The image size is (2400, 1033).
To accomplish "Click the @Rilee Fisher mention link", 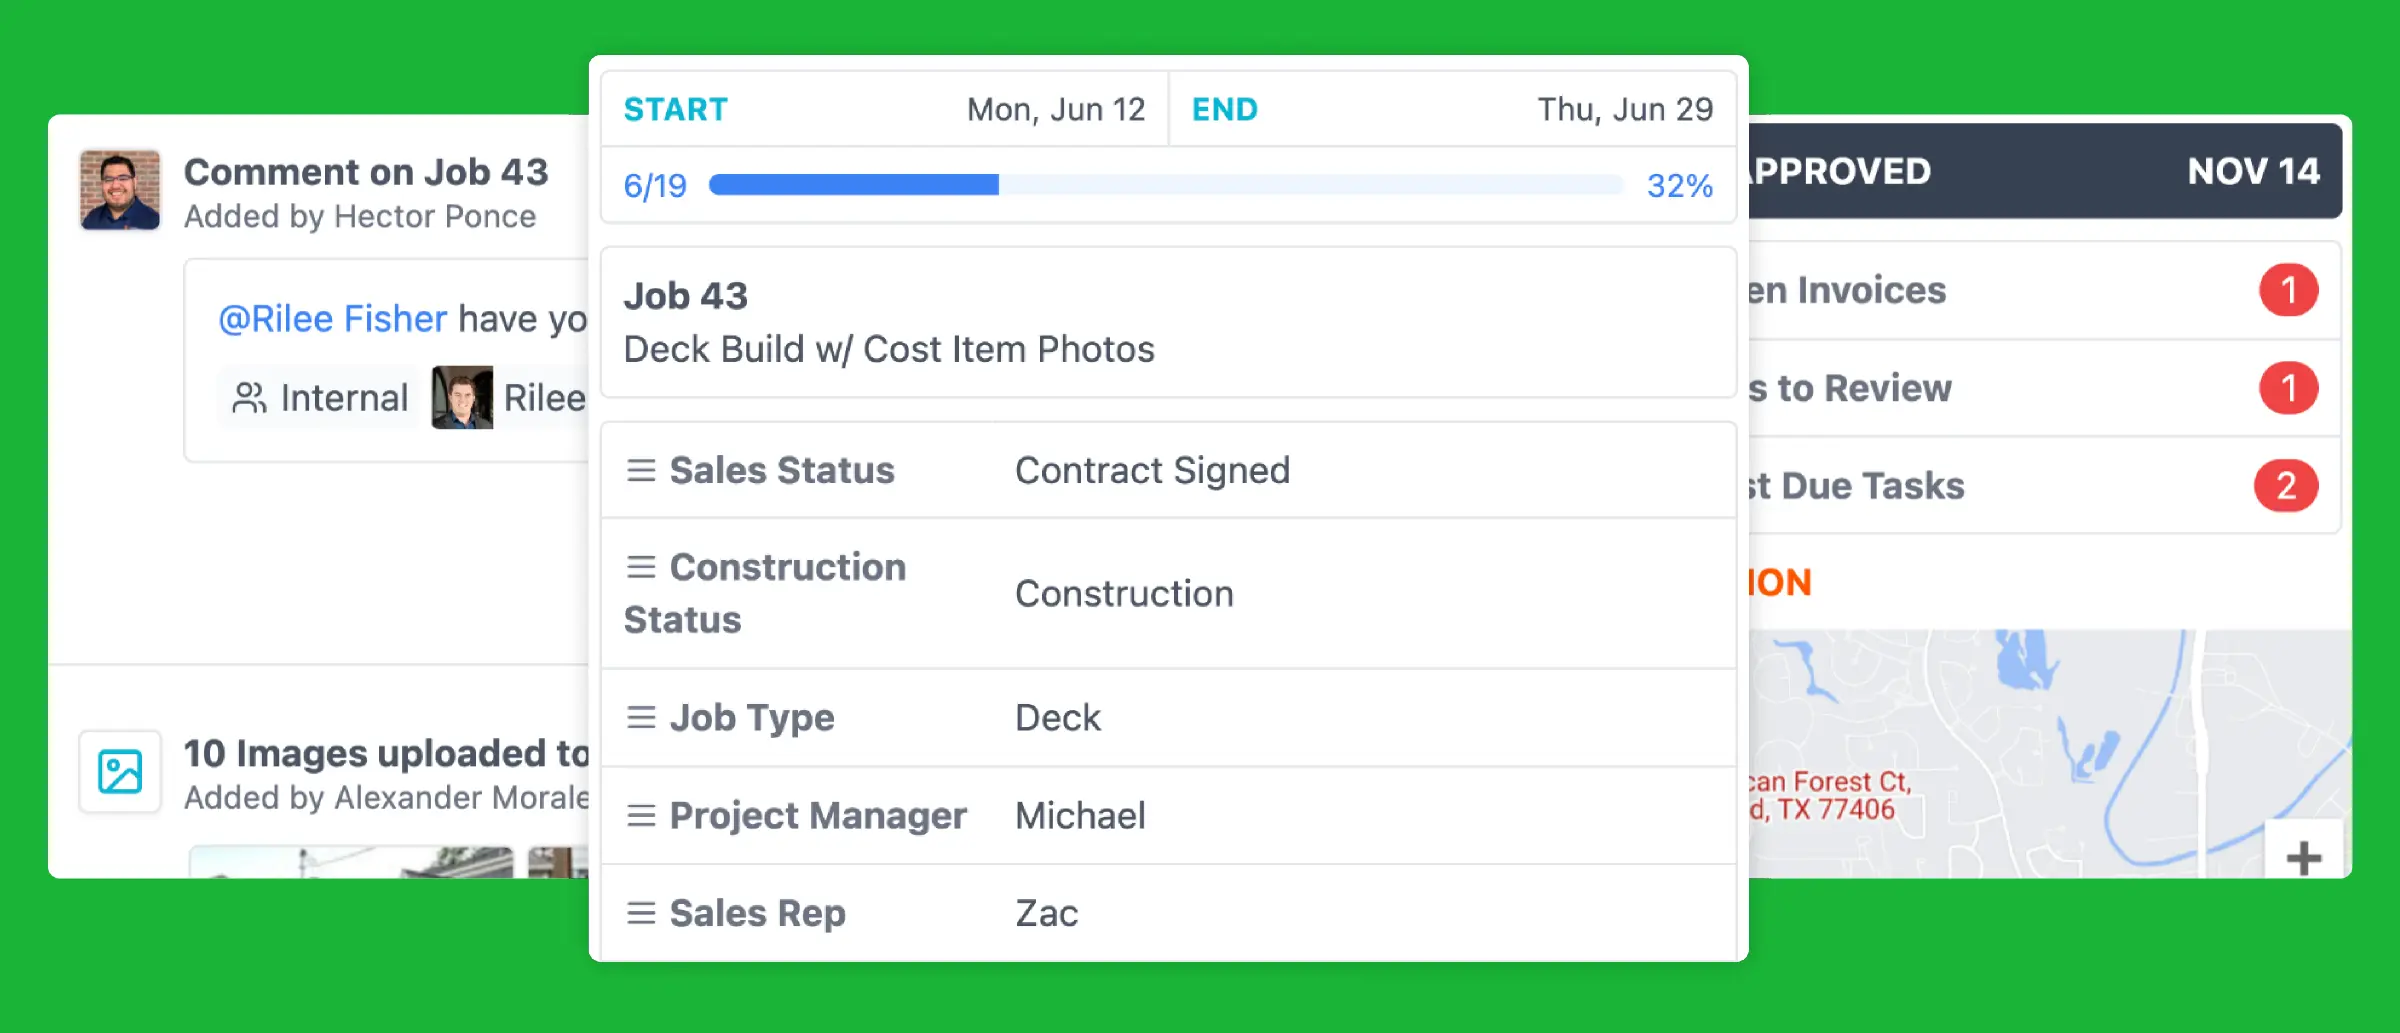I will (332, 319).
